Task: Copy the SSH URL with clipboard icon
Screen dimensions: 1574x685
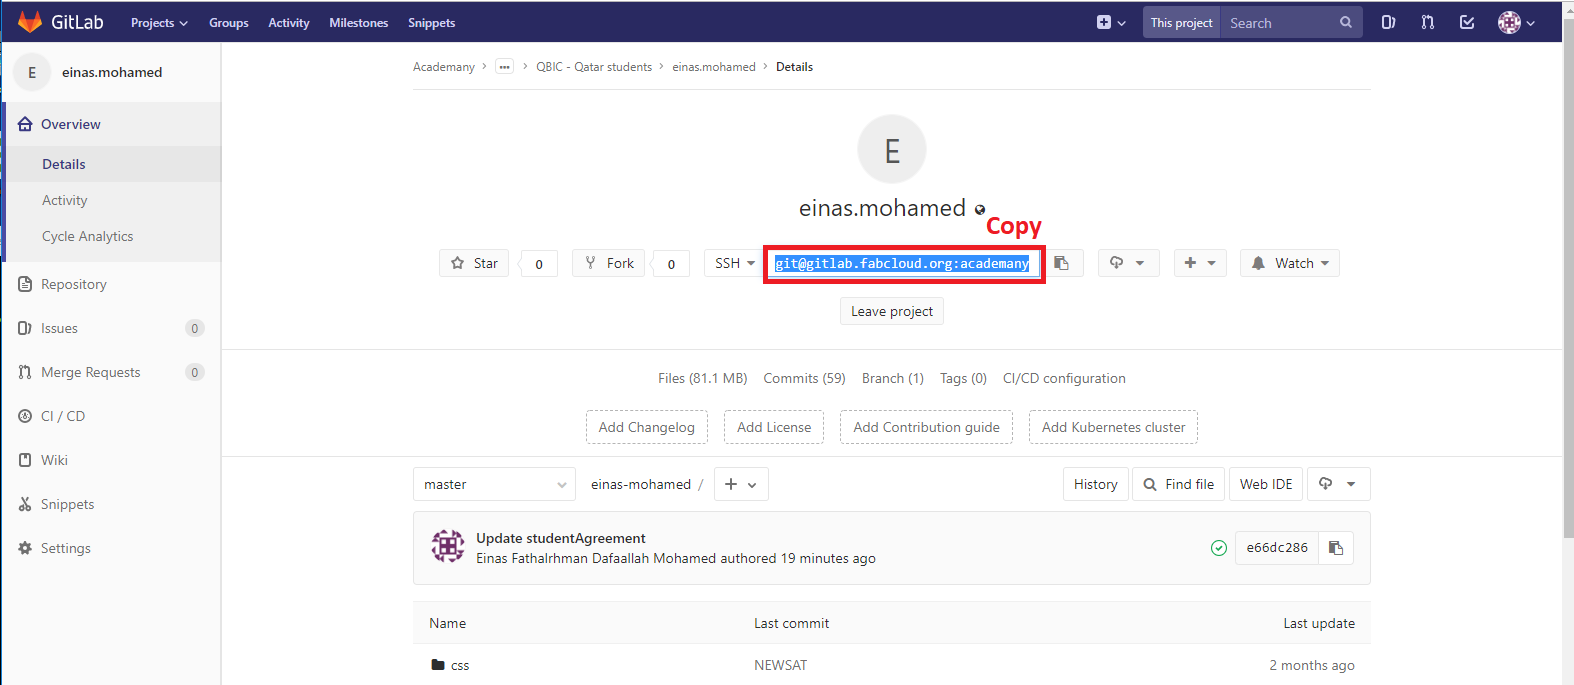Action: click(1062, 263)
